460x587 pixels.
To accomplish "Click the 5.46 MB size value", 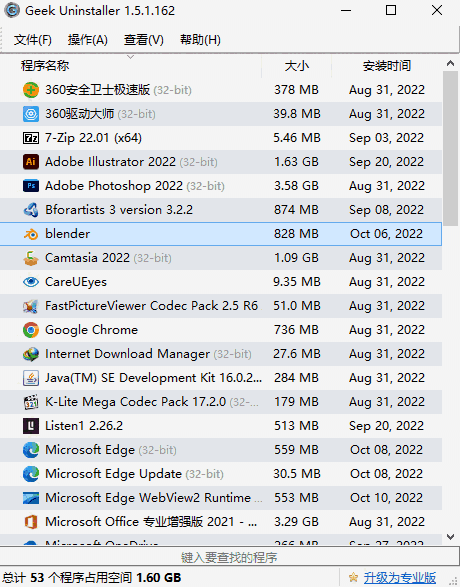I will pos(297,138).
